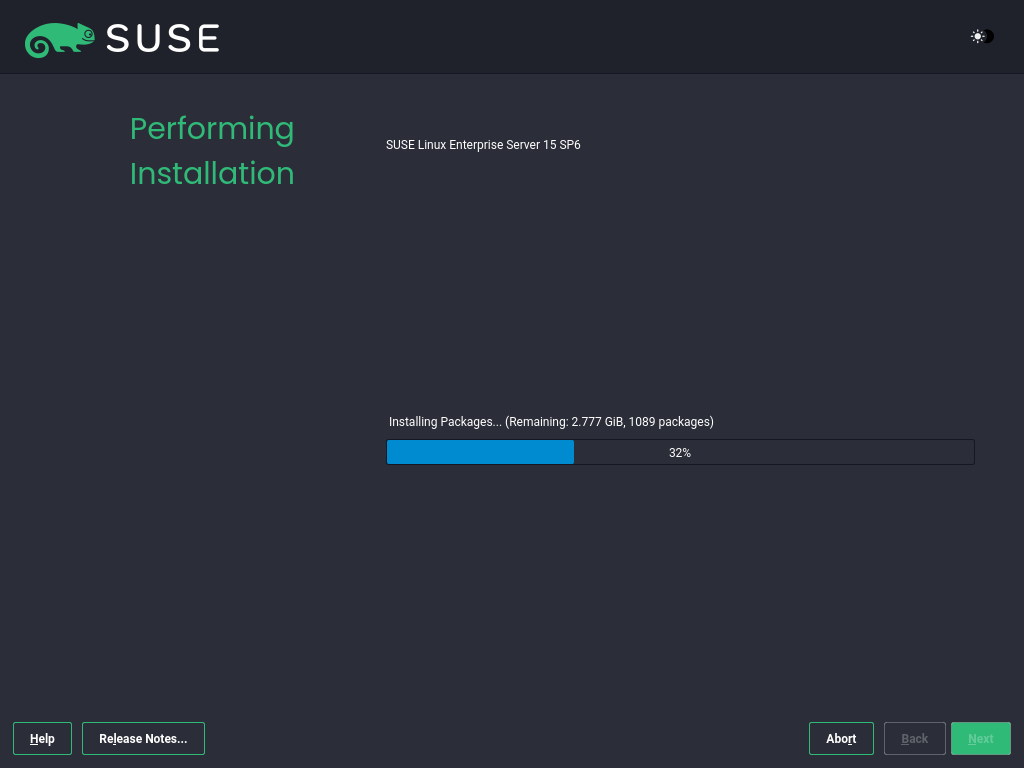This screenshot has width=1024, height=768.
Task: Select the 'Installing Packages...' status text
Action: [445, 422]
